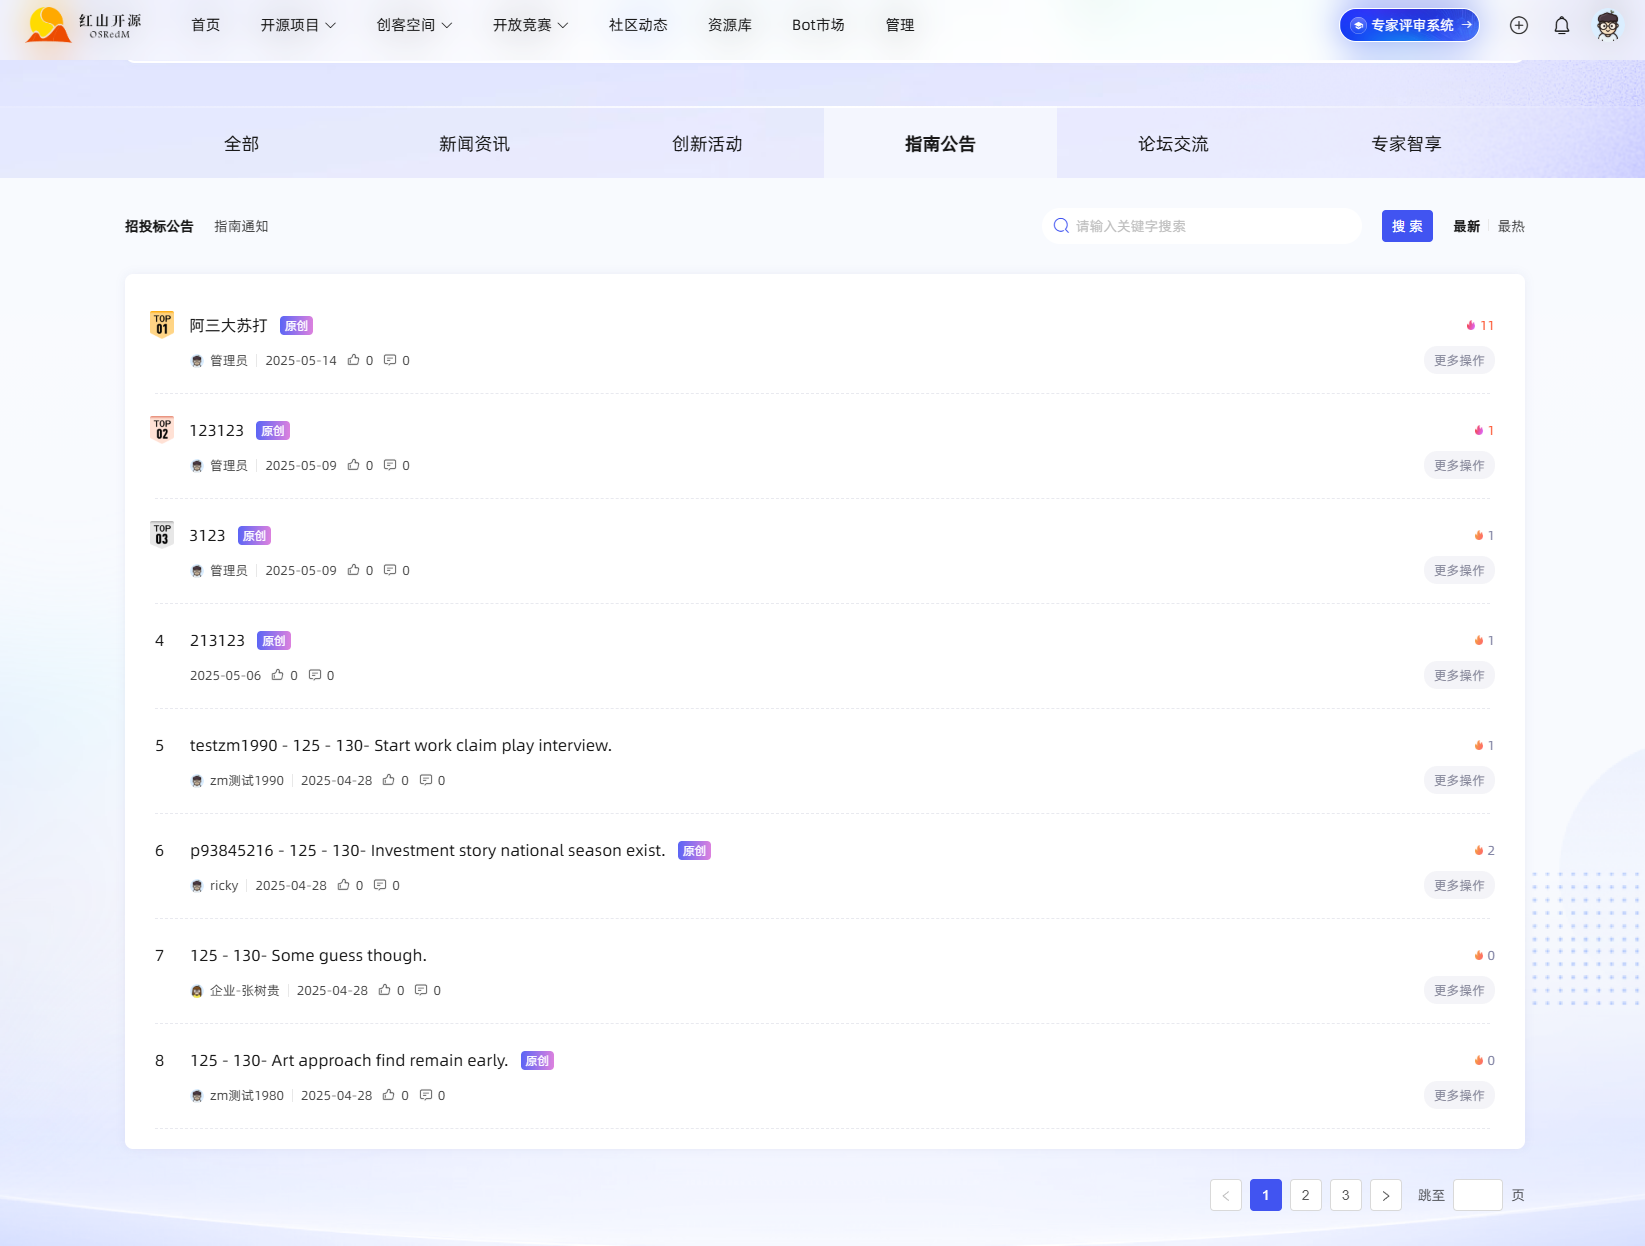Viewport: 1645px width, 1246px height.
Task: Click the TOP 02 rank badge
Action: (x=162, y=430)
